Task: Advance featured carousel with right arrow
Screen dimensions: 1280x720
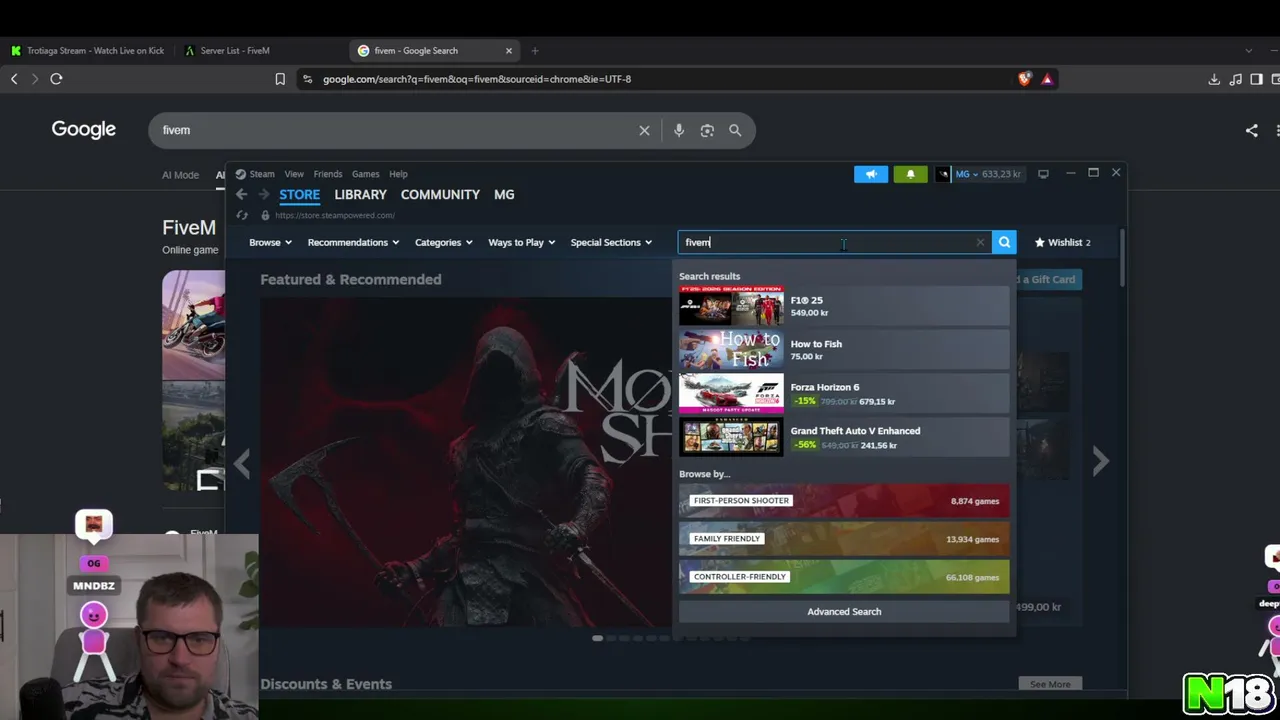Action: [x=1101, y=461]
